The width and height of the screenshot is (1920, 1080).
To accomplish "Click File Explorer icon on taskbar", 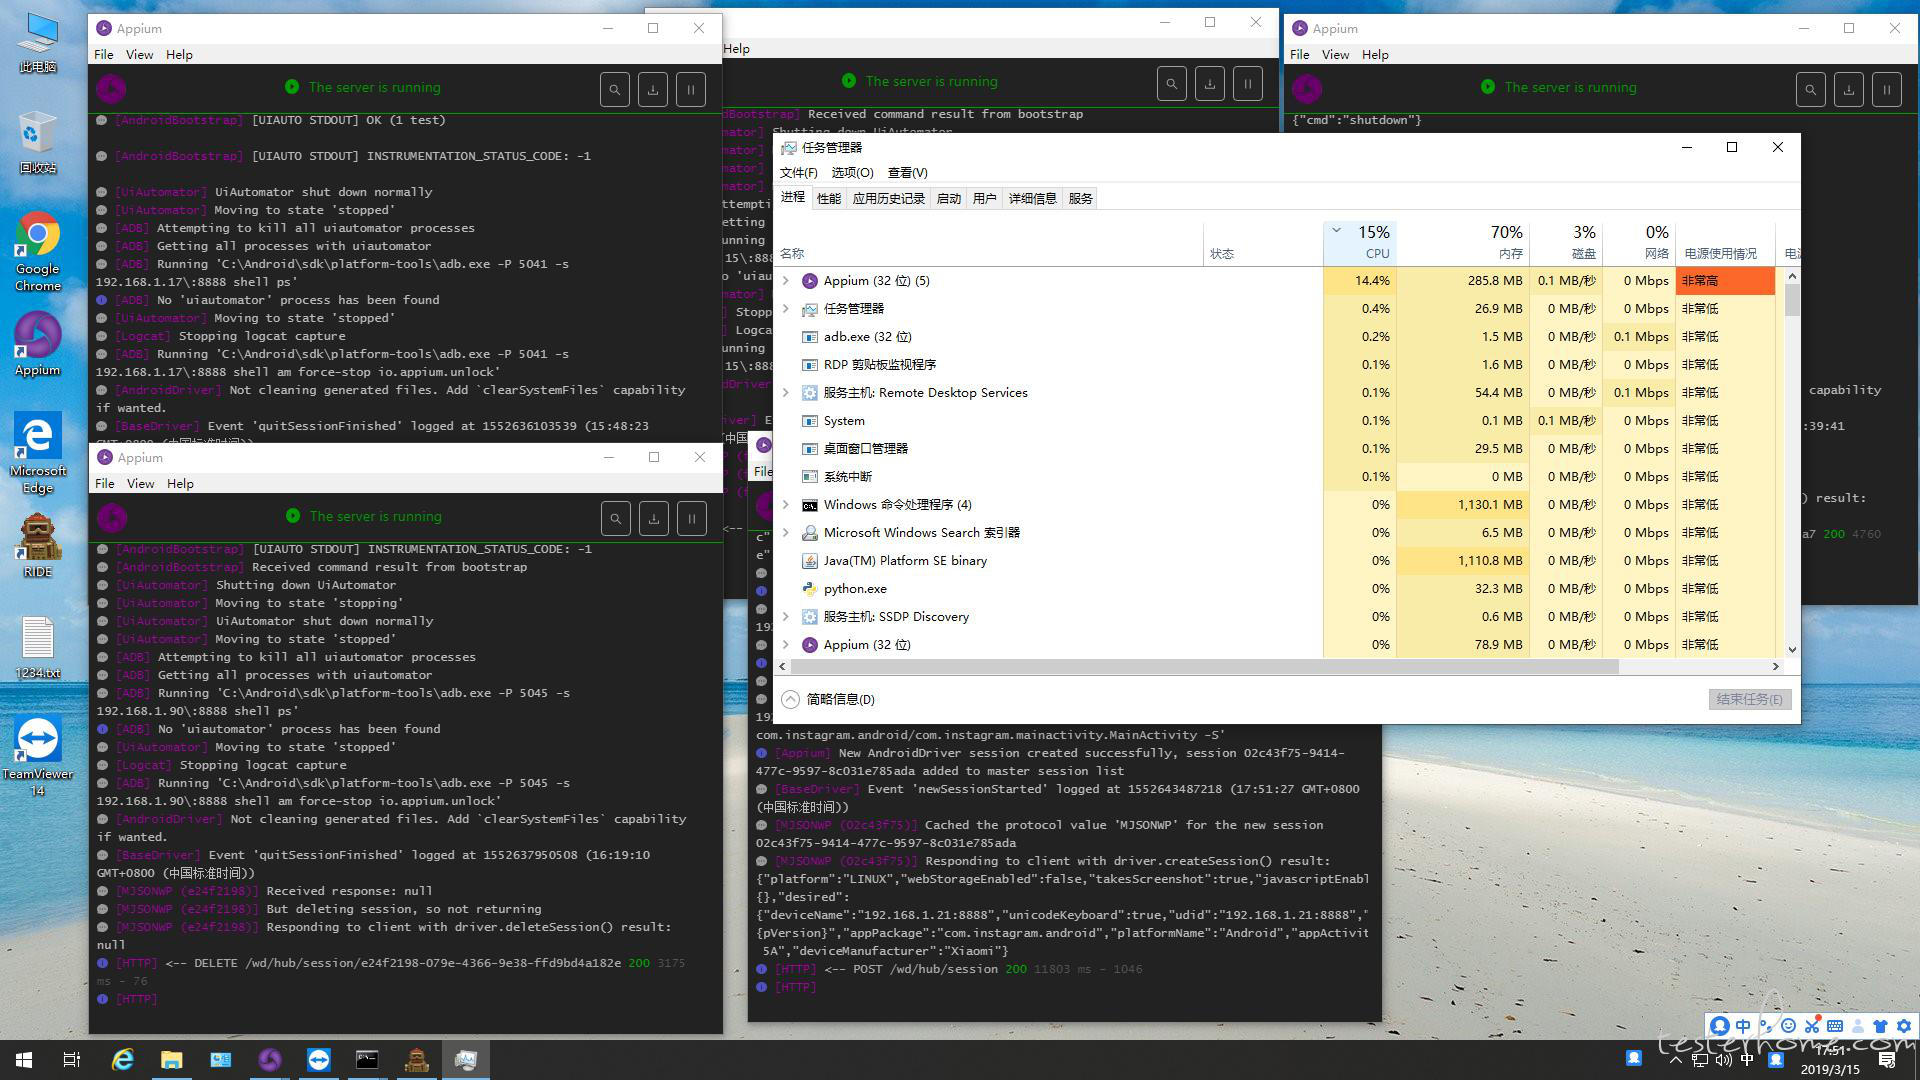I will (x=172, y=1060).
